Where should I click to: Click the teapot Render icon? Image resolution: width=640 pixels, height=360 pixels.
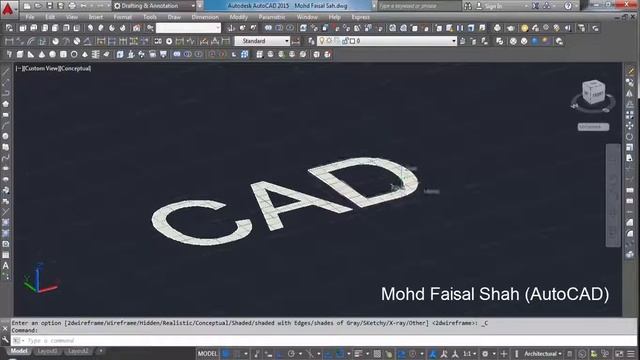tap(511, 28)
